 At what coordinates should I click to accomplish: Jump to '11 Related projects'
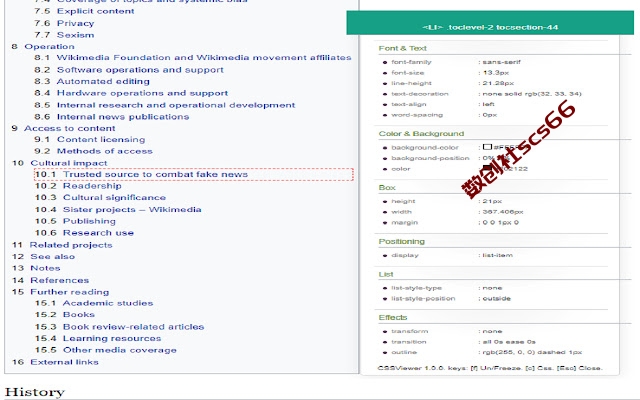tap(62, 245)
